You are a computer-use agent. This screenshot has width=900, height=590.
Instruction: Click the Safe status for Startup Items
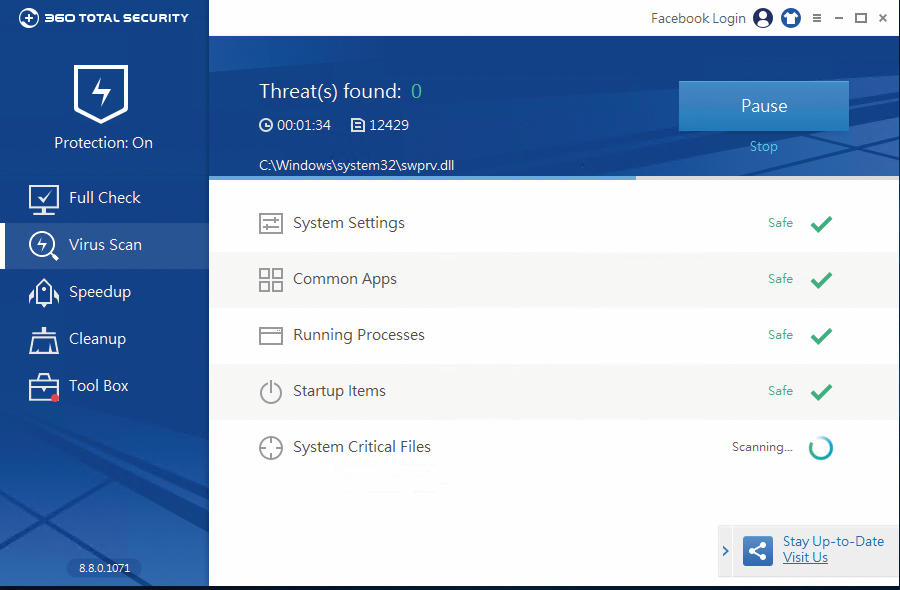click(780, 390)
